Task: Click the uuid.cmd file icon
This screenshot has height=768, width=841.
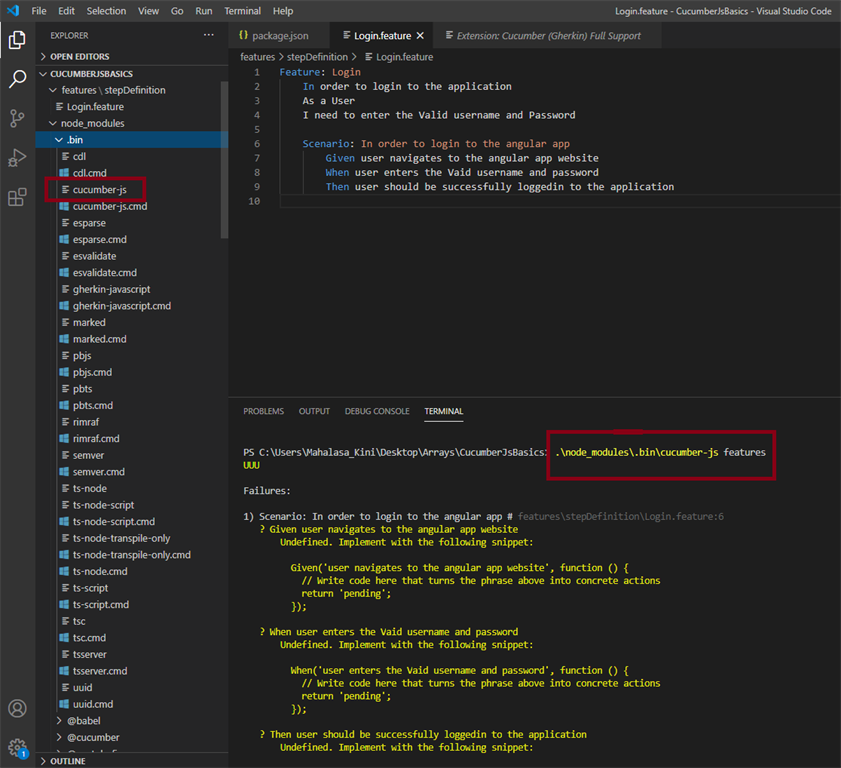Action: pyautogui.click(x=64, y=704)
